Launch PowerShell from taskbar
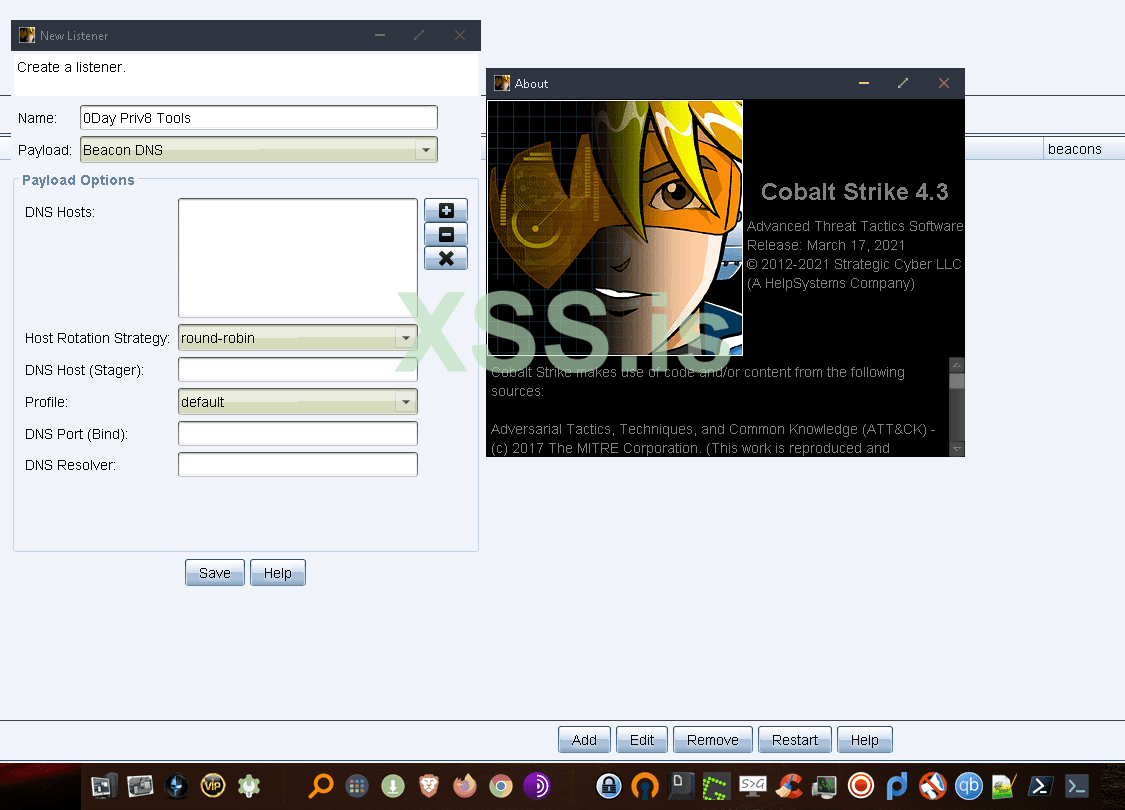Viewport: 1125px width, 810px height. 1040,786
